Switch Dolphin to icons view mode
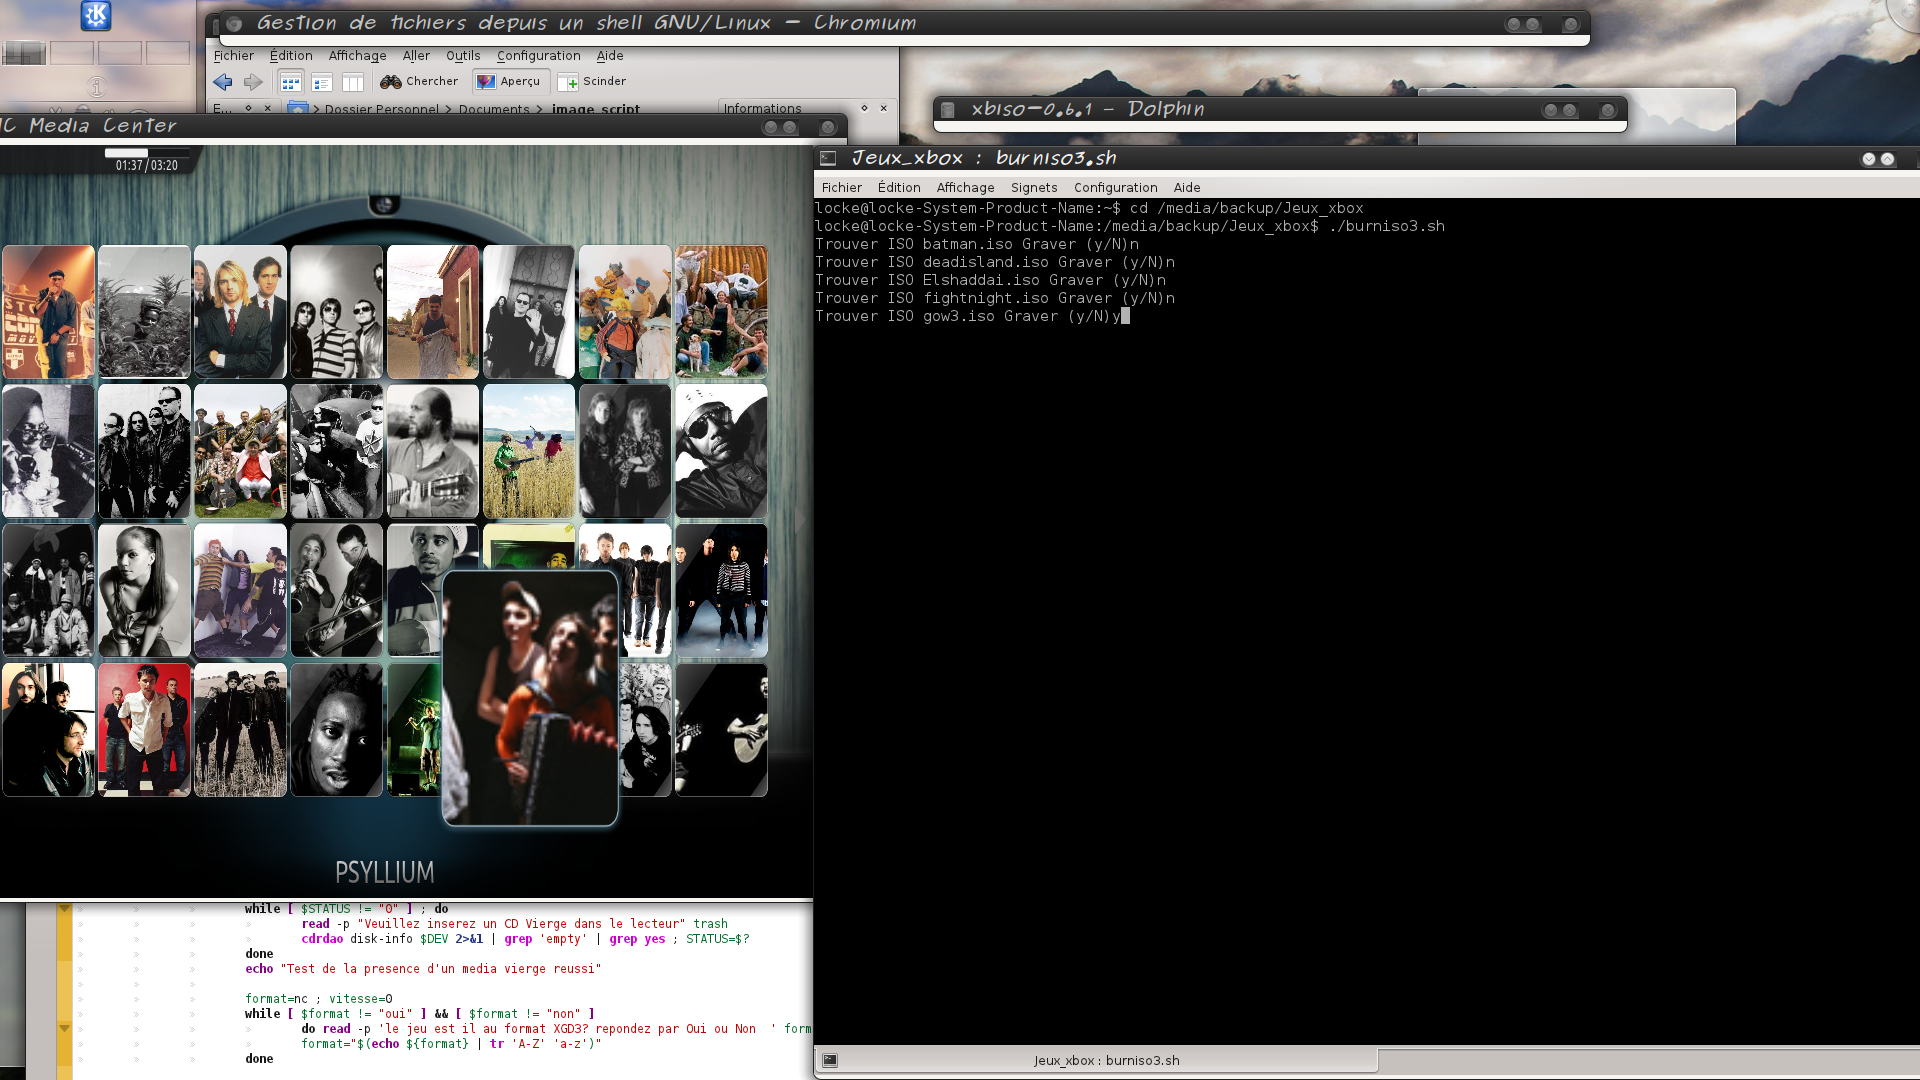Screen dimensions: 1920x1080 pos(290,82)
